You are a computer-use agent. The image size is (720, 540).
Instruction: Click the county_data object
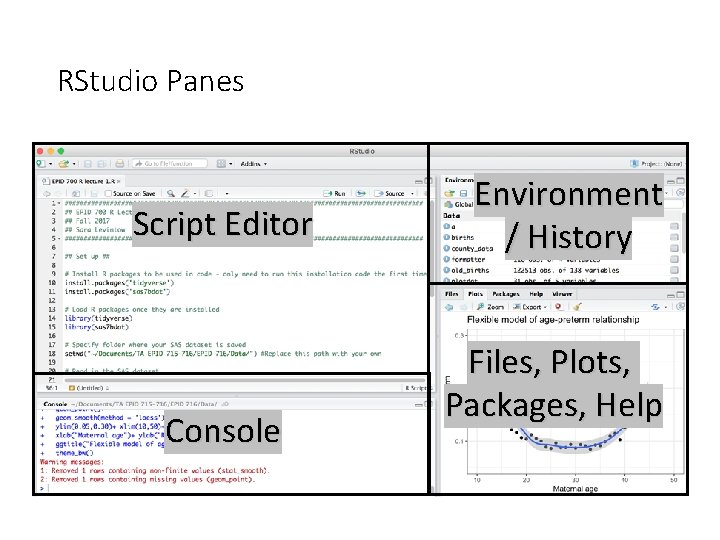(x=472, y=248)
